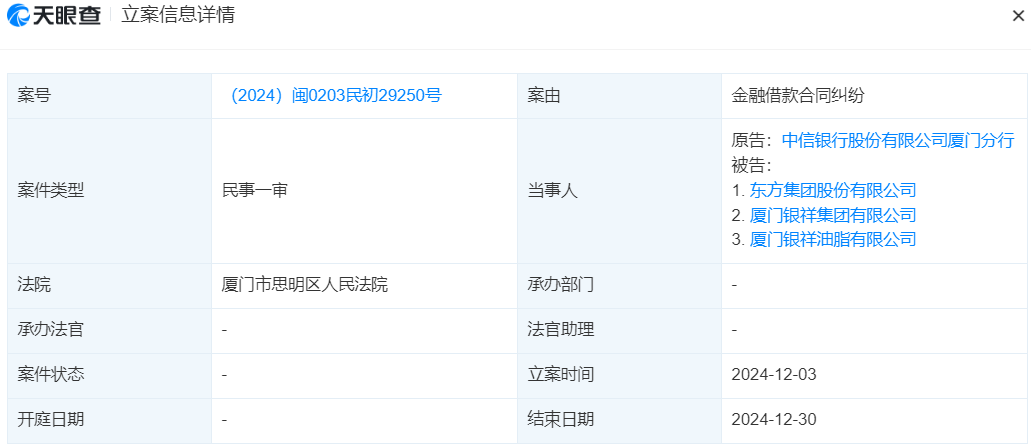The width and height of the screenshot is (1031, 445).
Task: Select the 案由 label cell
Action: click(x=619, y=96)
